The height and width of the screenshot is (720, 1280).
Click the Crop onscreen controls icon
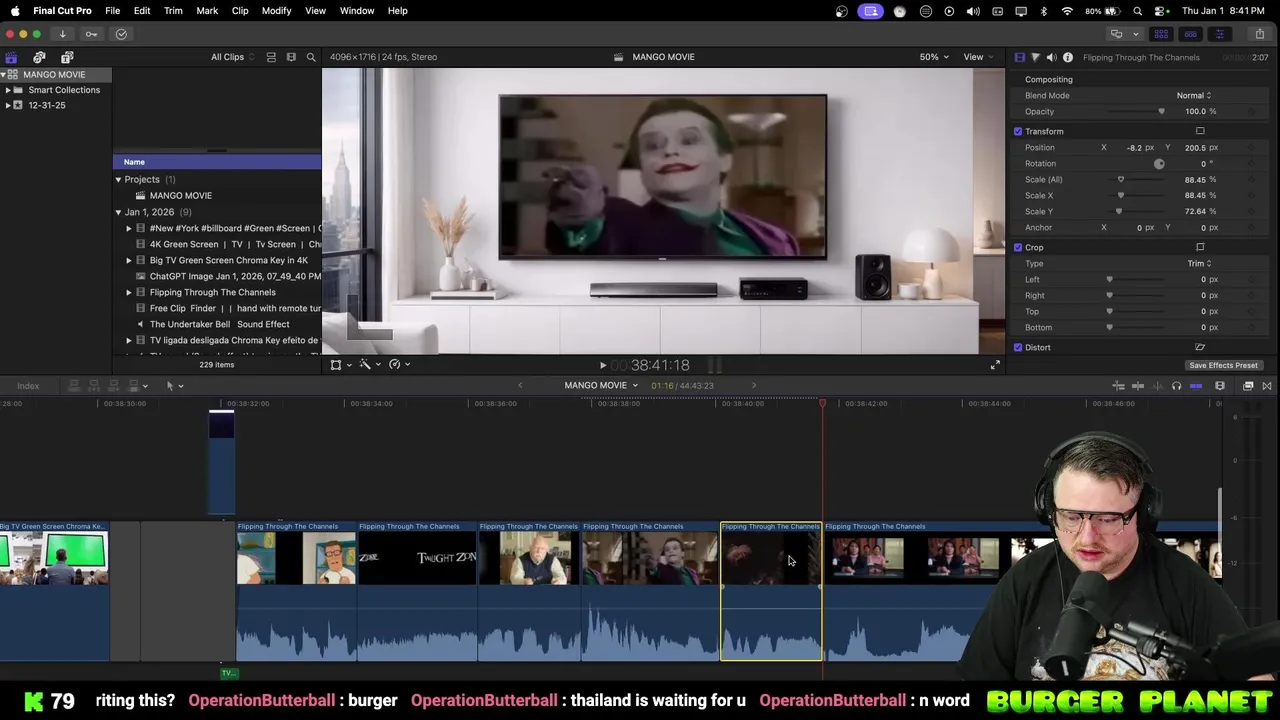[x=1200, y=247]
